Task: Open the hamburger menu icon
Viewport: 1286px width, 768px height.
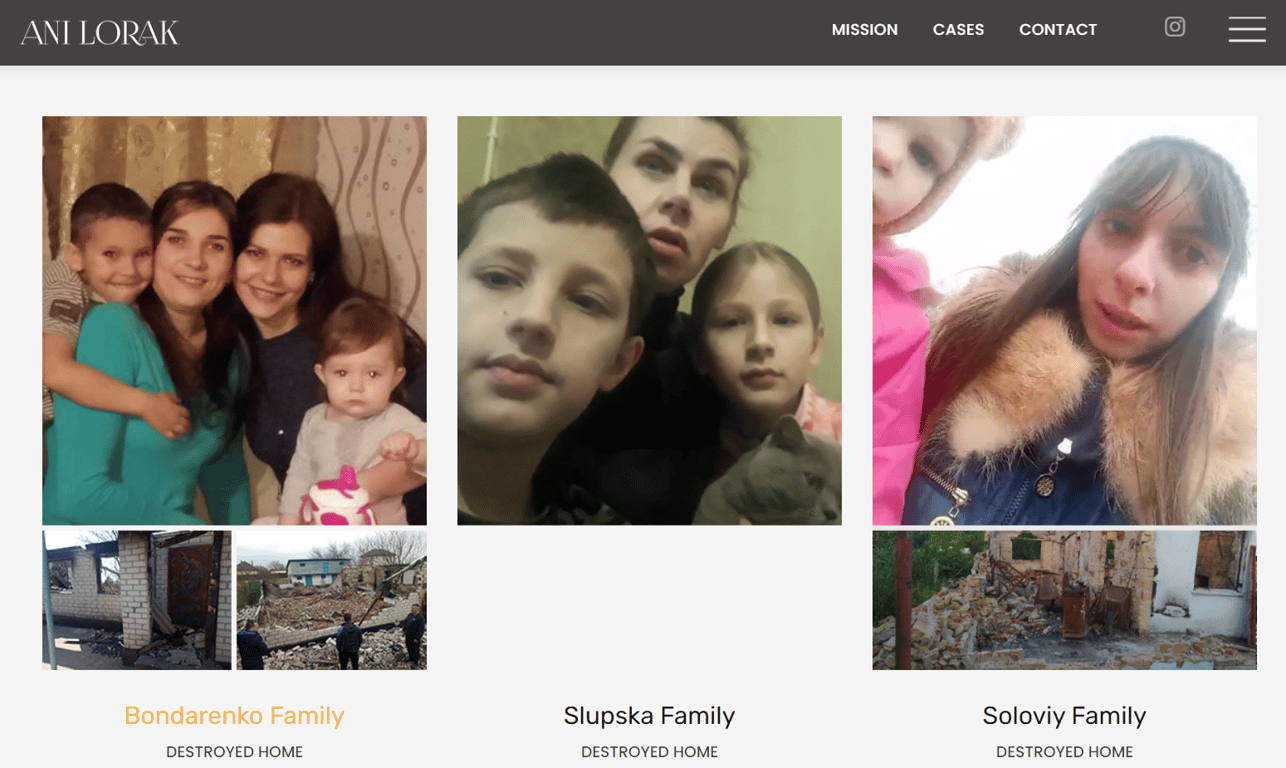Action: click(1247, 29)
